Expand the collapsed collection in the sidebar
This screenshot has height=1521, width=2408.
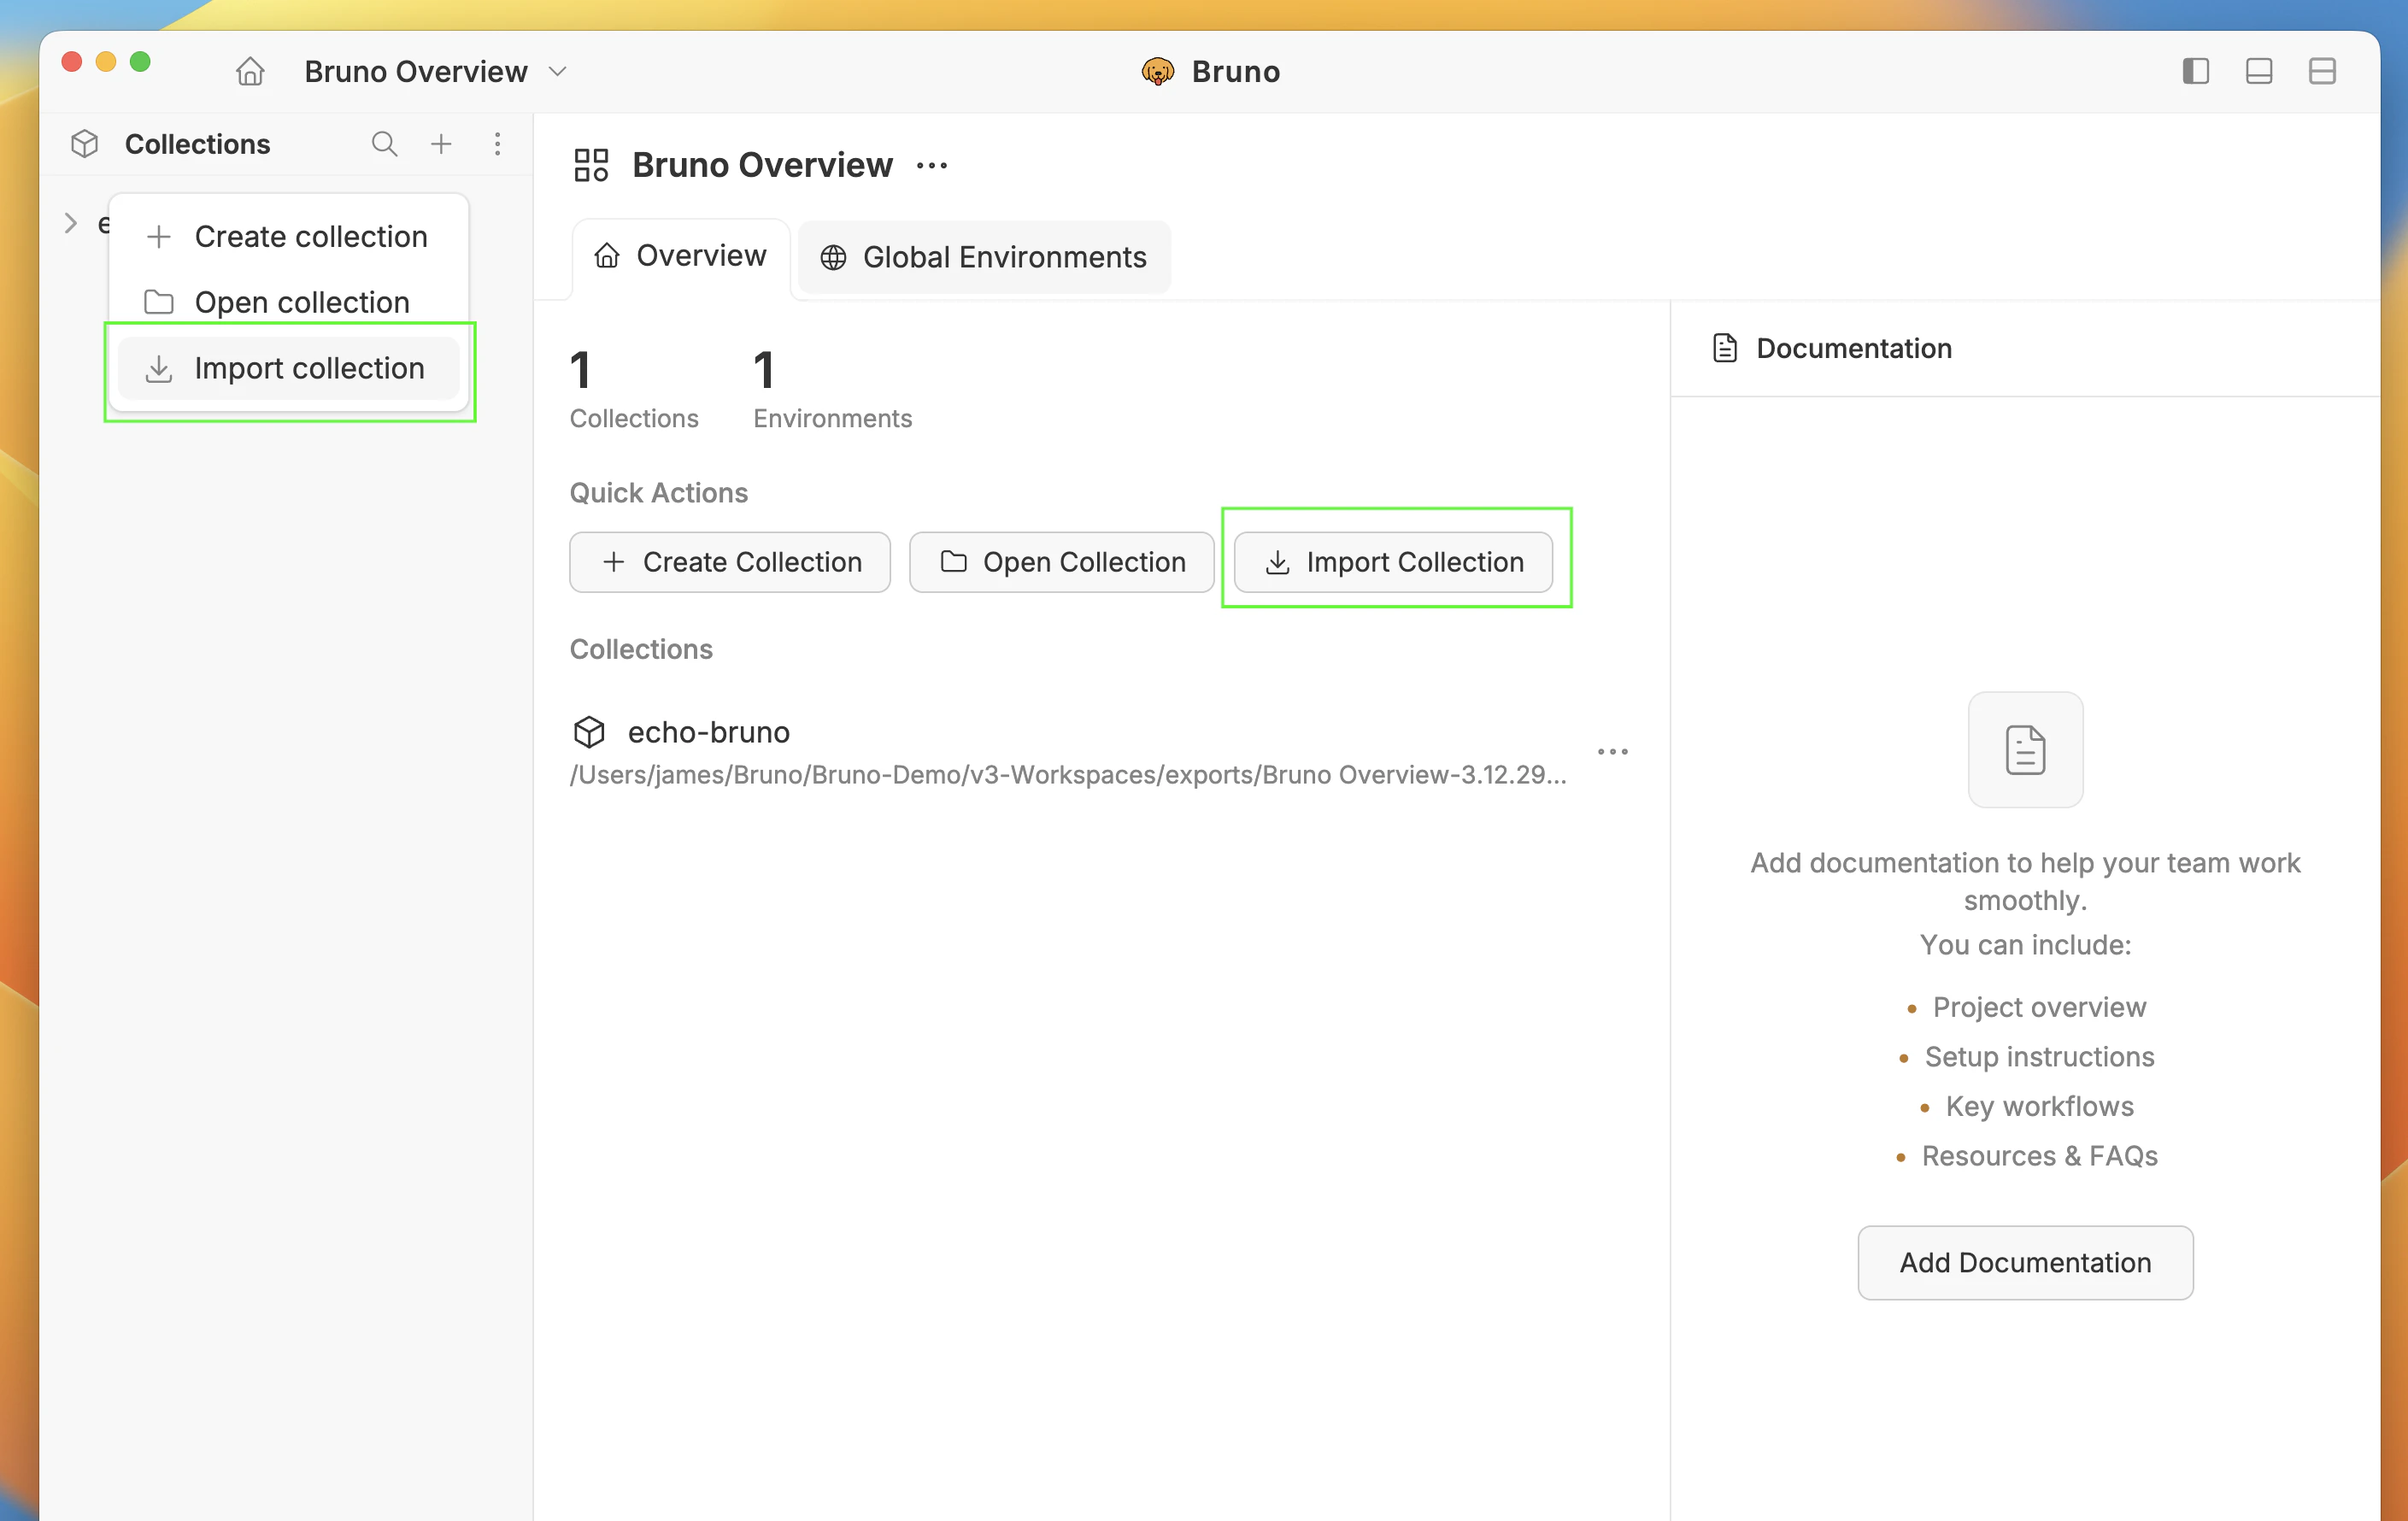pyautogui.click(x=70, y=222)
